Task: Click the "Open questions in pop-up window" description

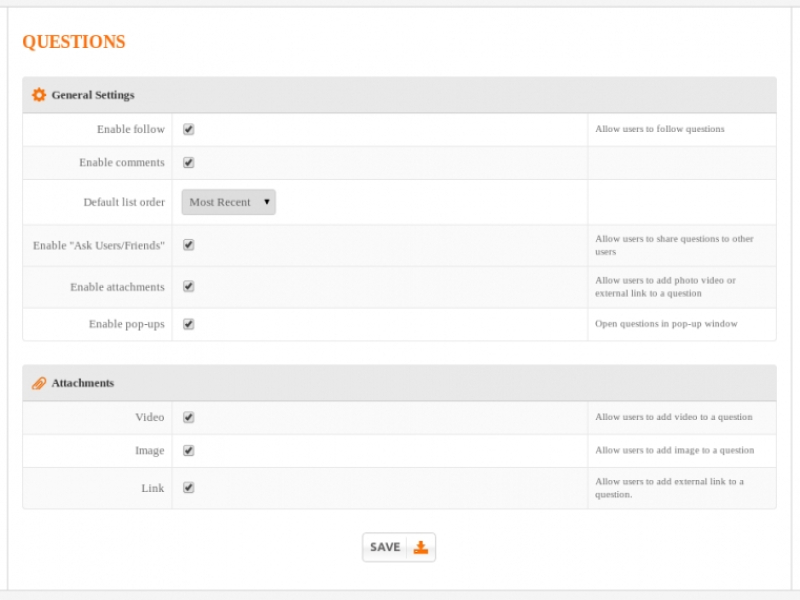Action: click(x=666, y=324)
